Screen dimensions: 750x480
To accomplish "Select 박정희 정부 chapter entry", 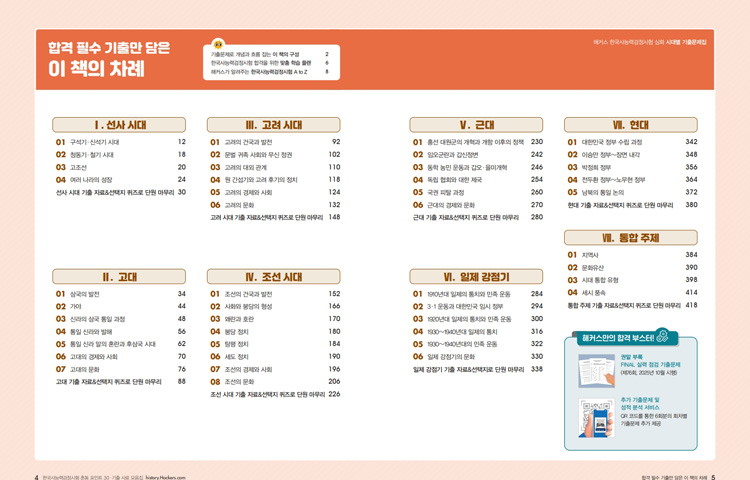I will (x=600, y=167).
